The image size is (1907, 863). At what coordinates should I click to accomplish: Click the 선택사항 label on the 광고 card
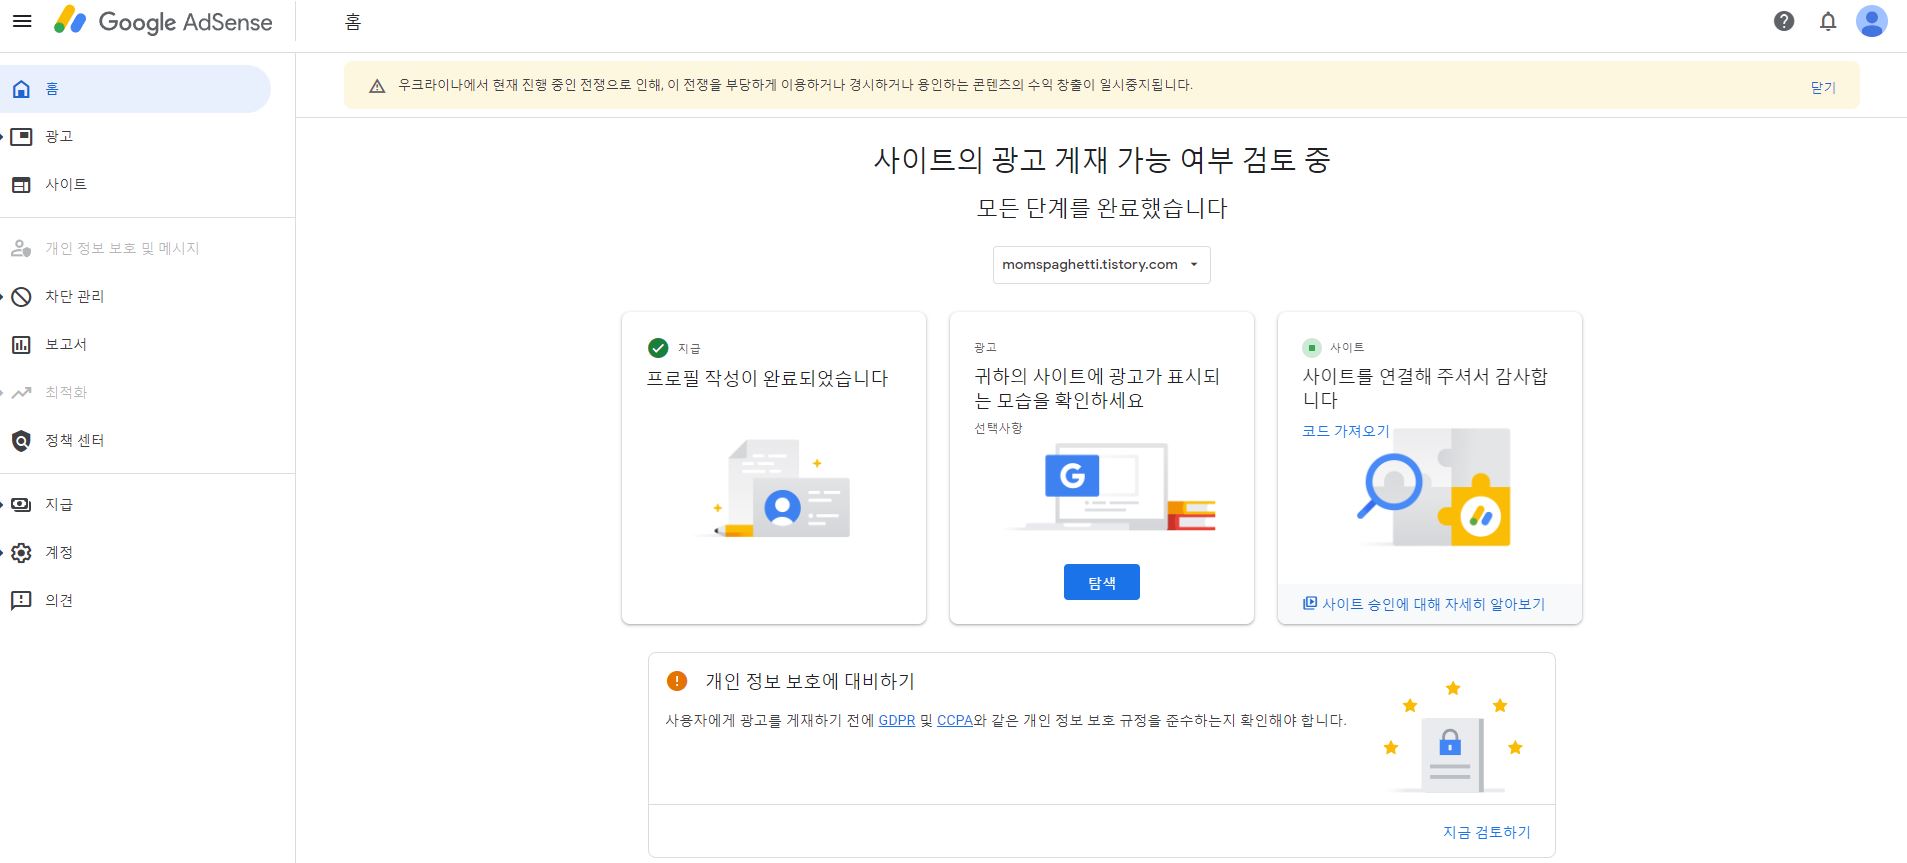pyautogui.click(x=998, y=428)
